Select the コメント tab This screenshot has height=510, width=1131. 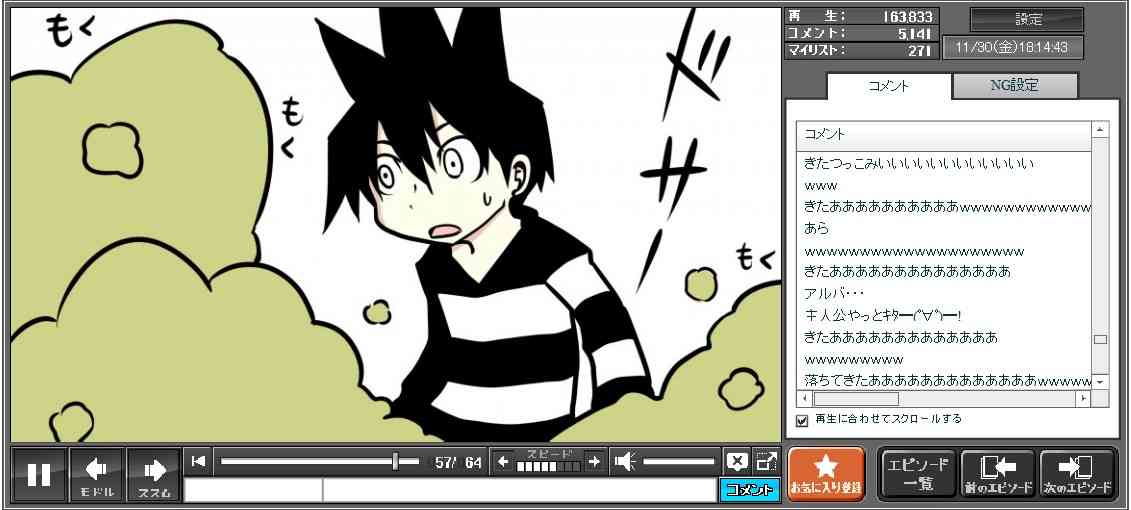(887, 86)
